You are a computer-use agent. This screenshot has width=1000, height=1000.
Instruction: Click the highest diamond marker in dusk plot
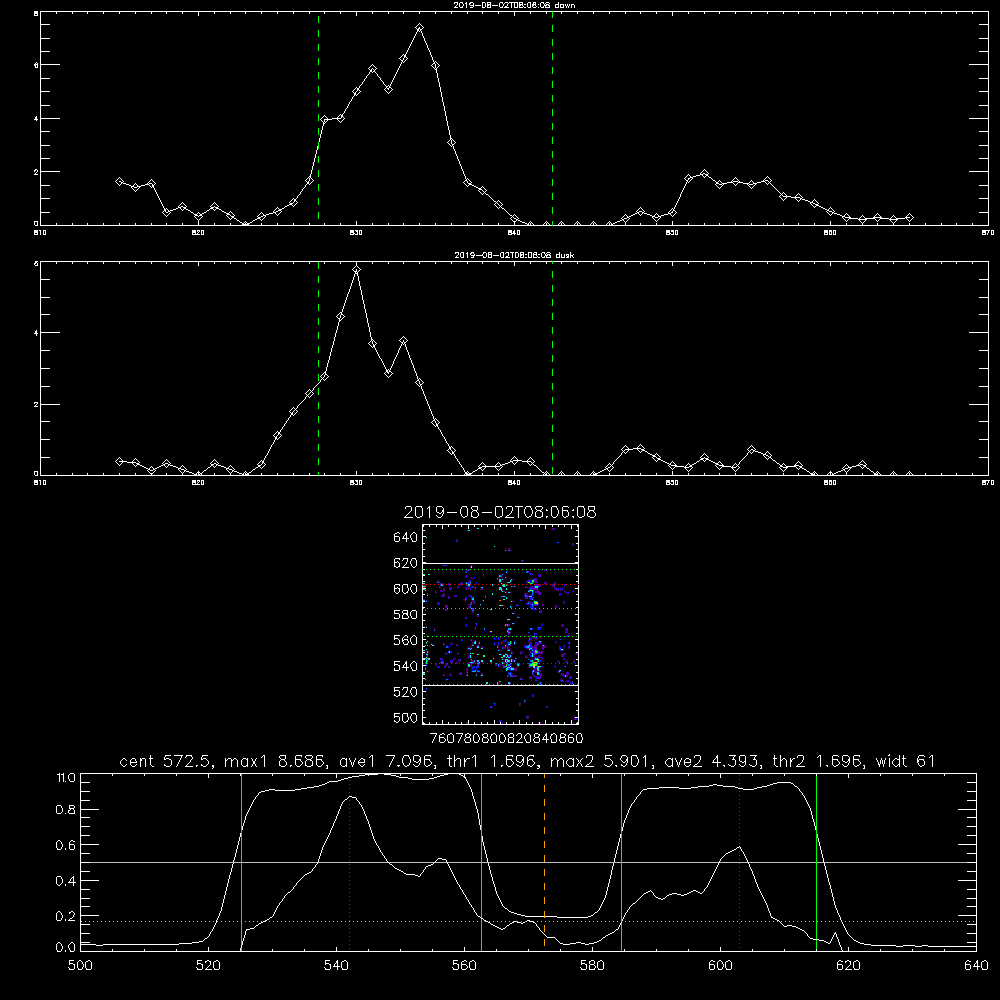[x=357, y=270]
